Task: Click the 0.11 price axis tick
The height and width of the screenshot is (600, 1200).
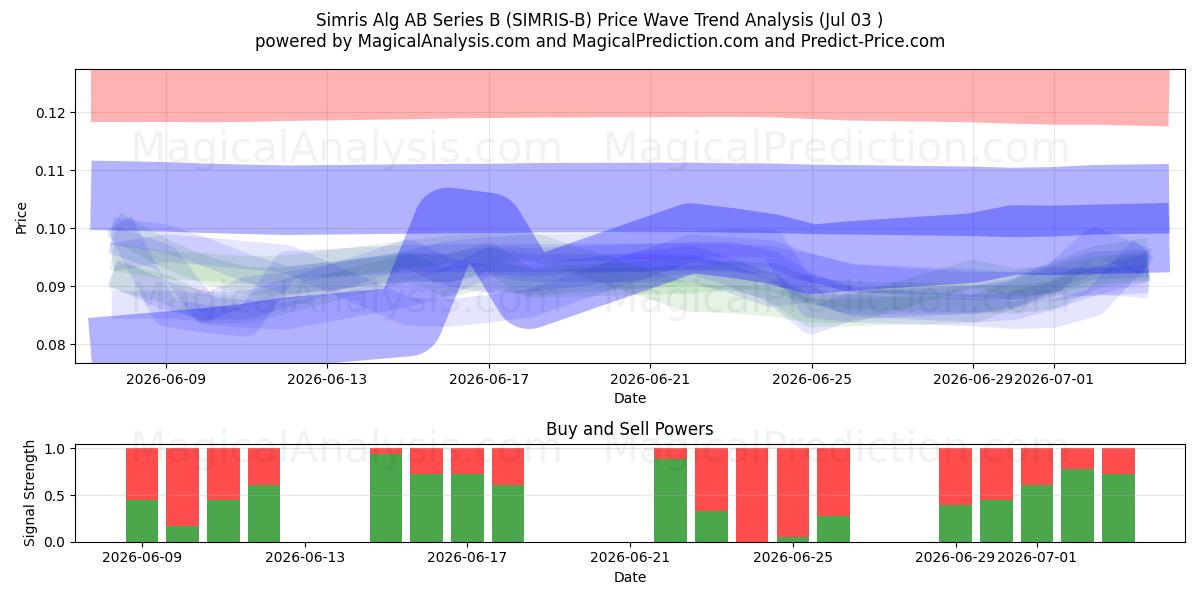Action: [53, 171]
